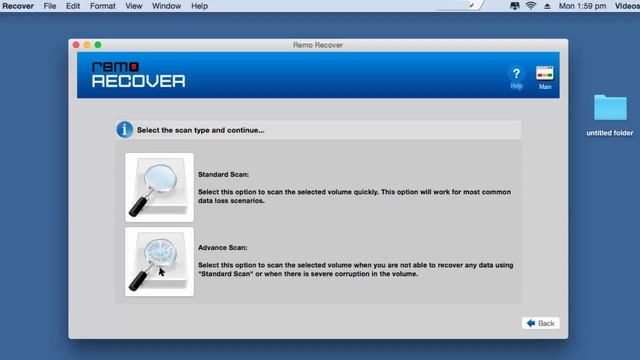
Task: Open the Recover app menu
Action: pos(18,6)
